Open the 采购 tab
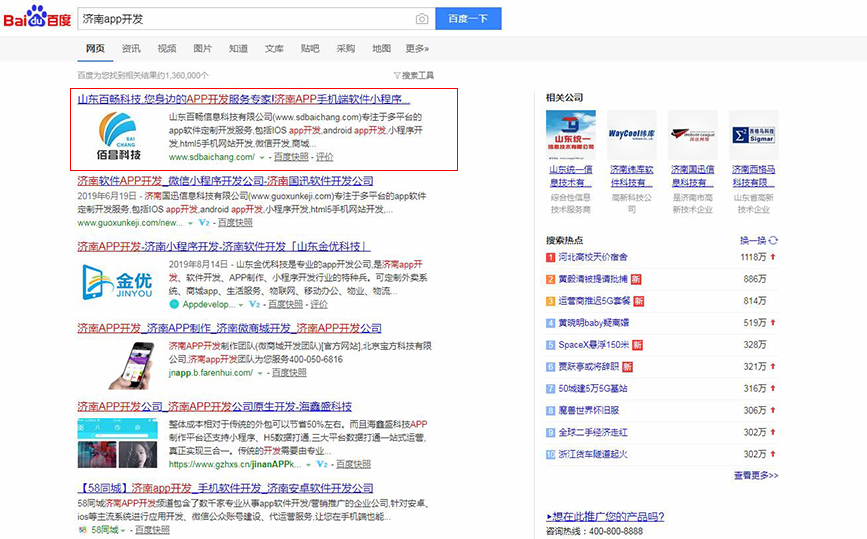 point(346,49)
